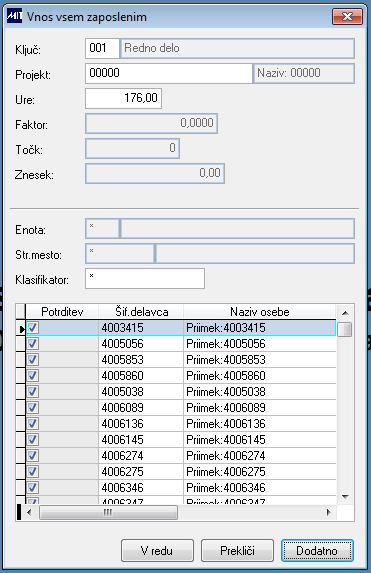The height and width of the screenshot is (573, 371).
Task: Select worker code cell 4005860
Action: click(x=141, y=376)
